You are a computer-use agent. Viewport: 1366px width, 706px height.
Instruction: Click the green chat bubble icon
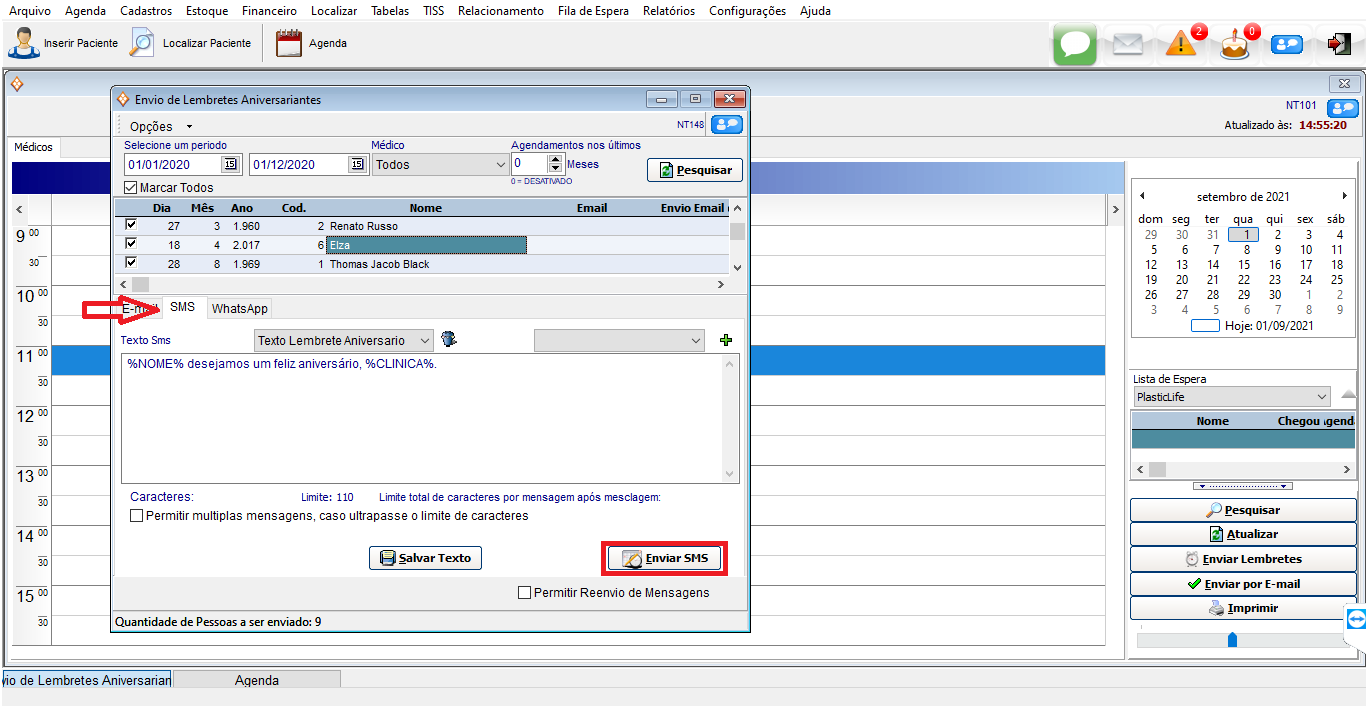pyautogui.click(x=1074, y=45)
